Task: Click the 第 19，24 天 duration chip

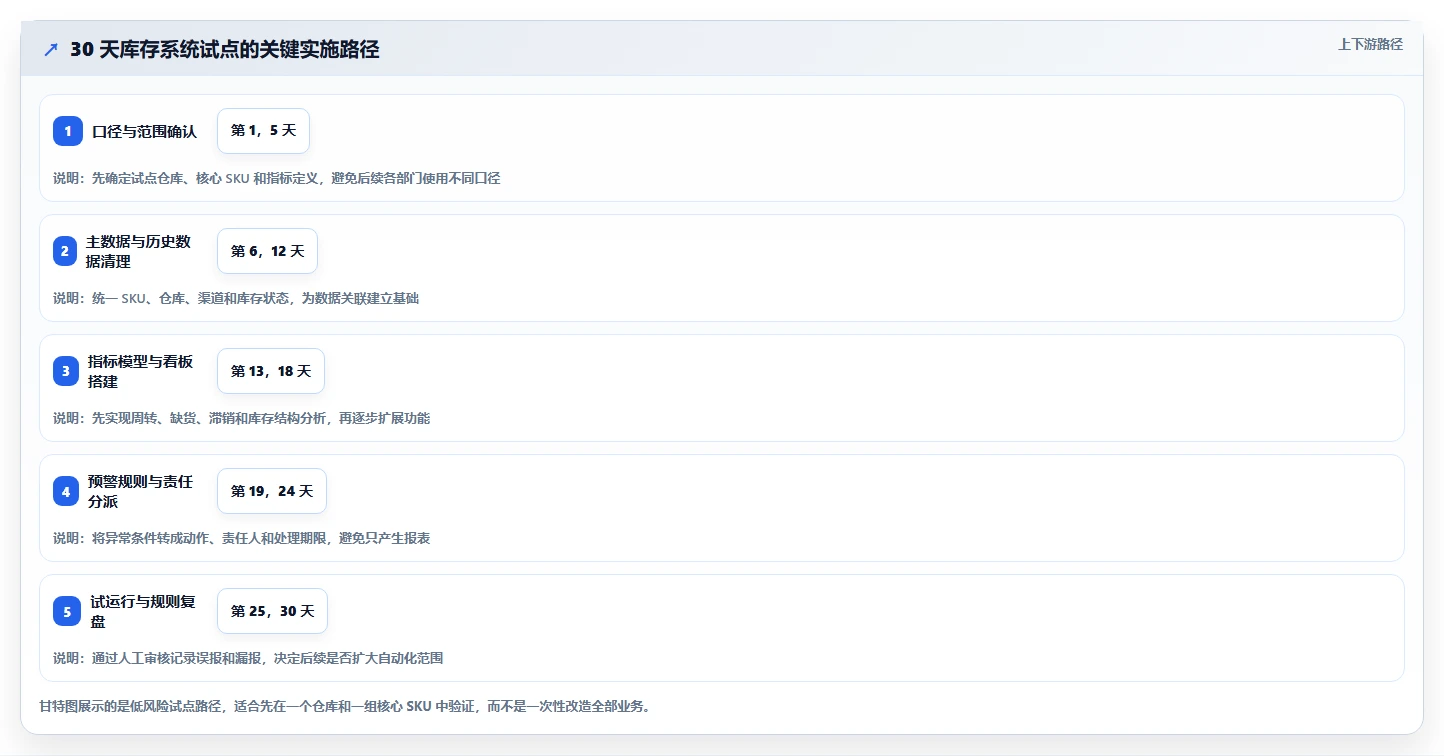Action: click(272, 491)
